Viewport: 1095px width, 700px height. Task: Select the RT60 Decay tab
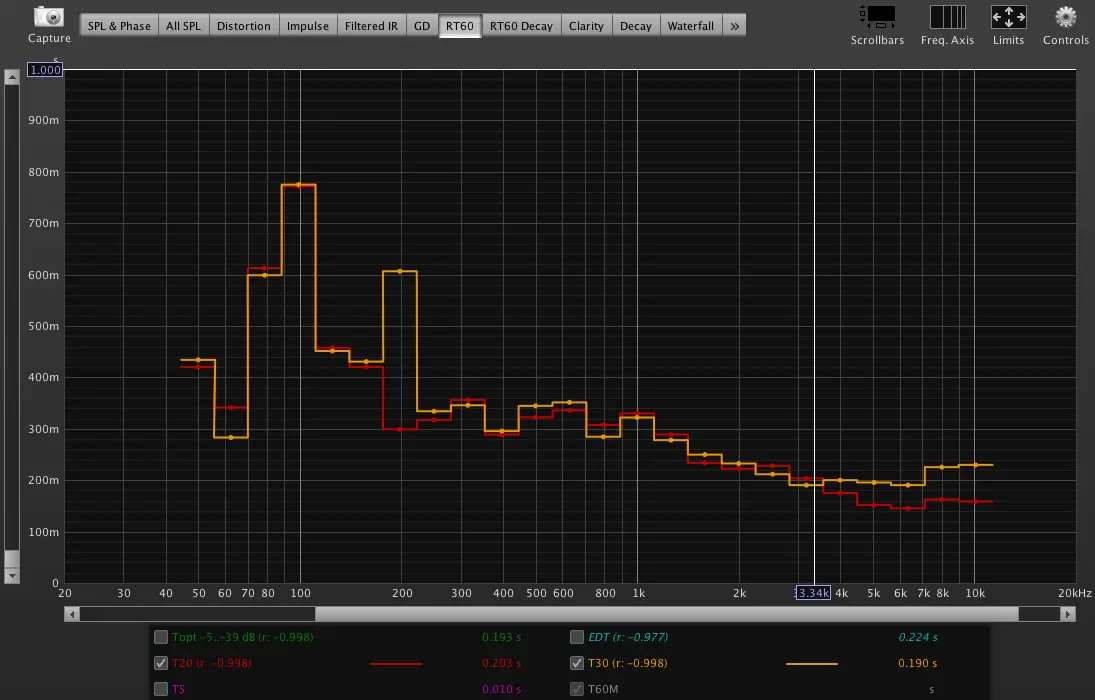click(x=521, y=26)
